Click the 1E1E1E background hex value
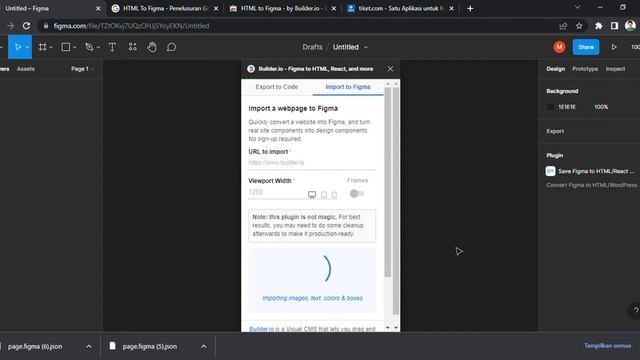 [567, 107]
